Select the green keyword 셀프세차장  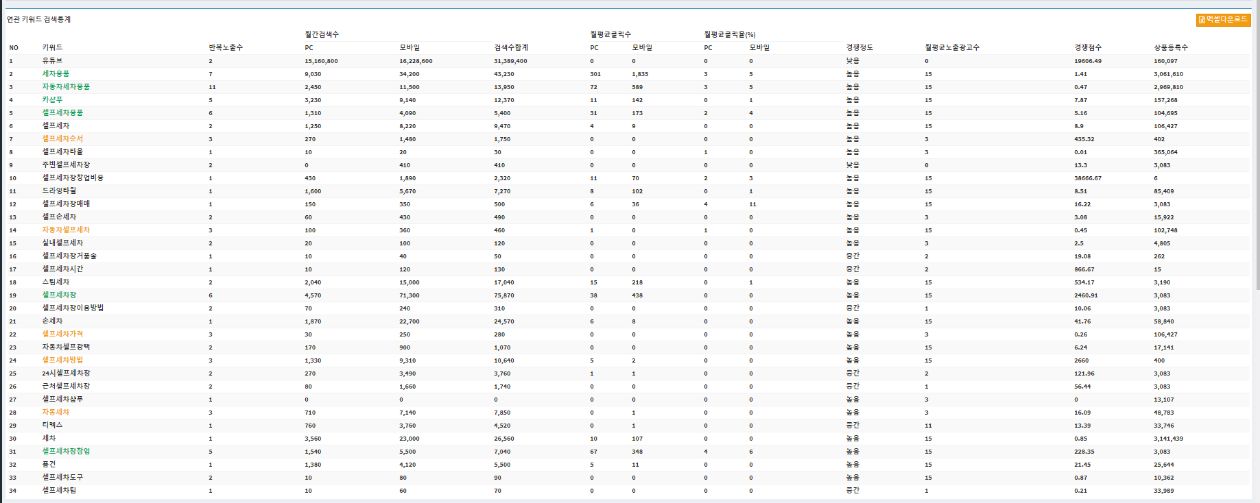point(59,294)
